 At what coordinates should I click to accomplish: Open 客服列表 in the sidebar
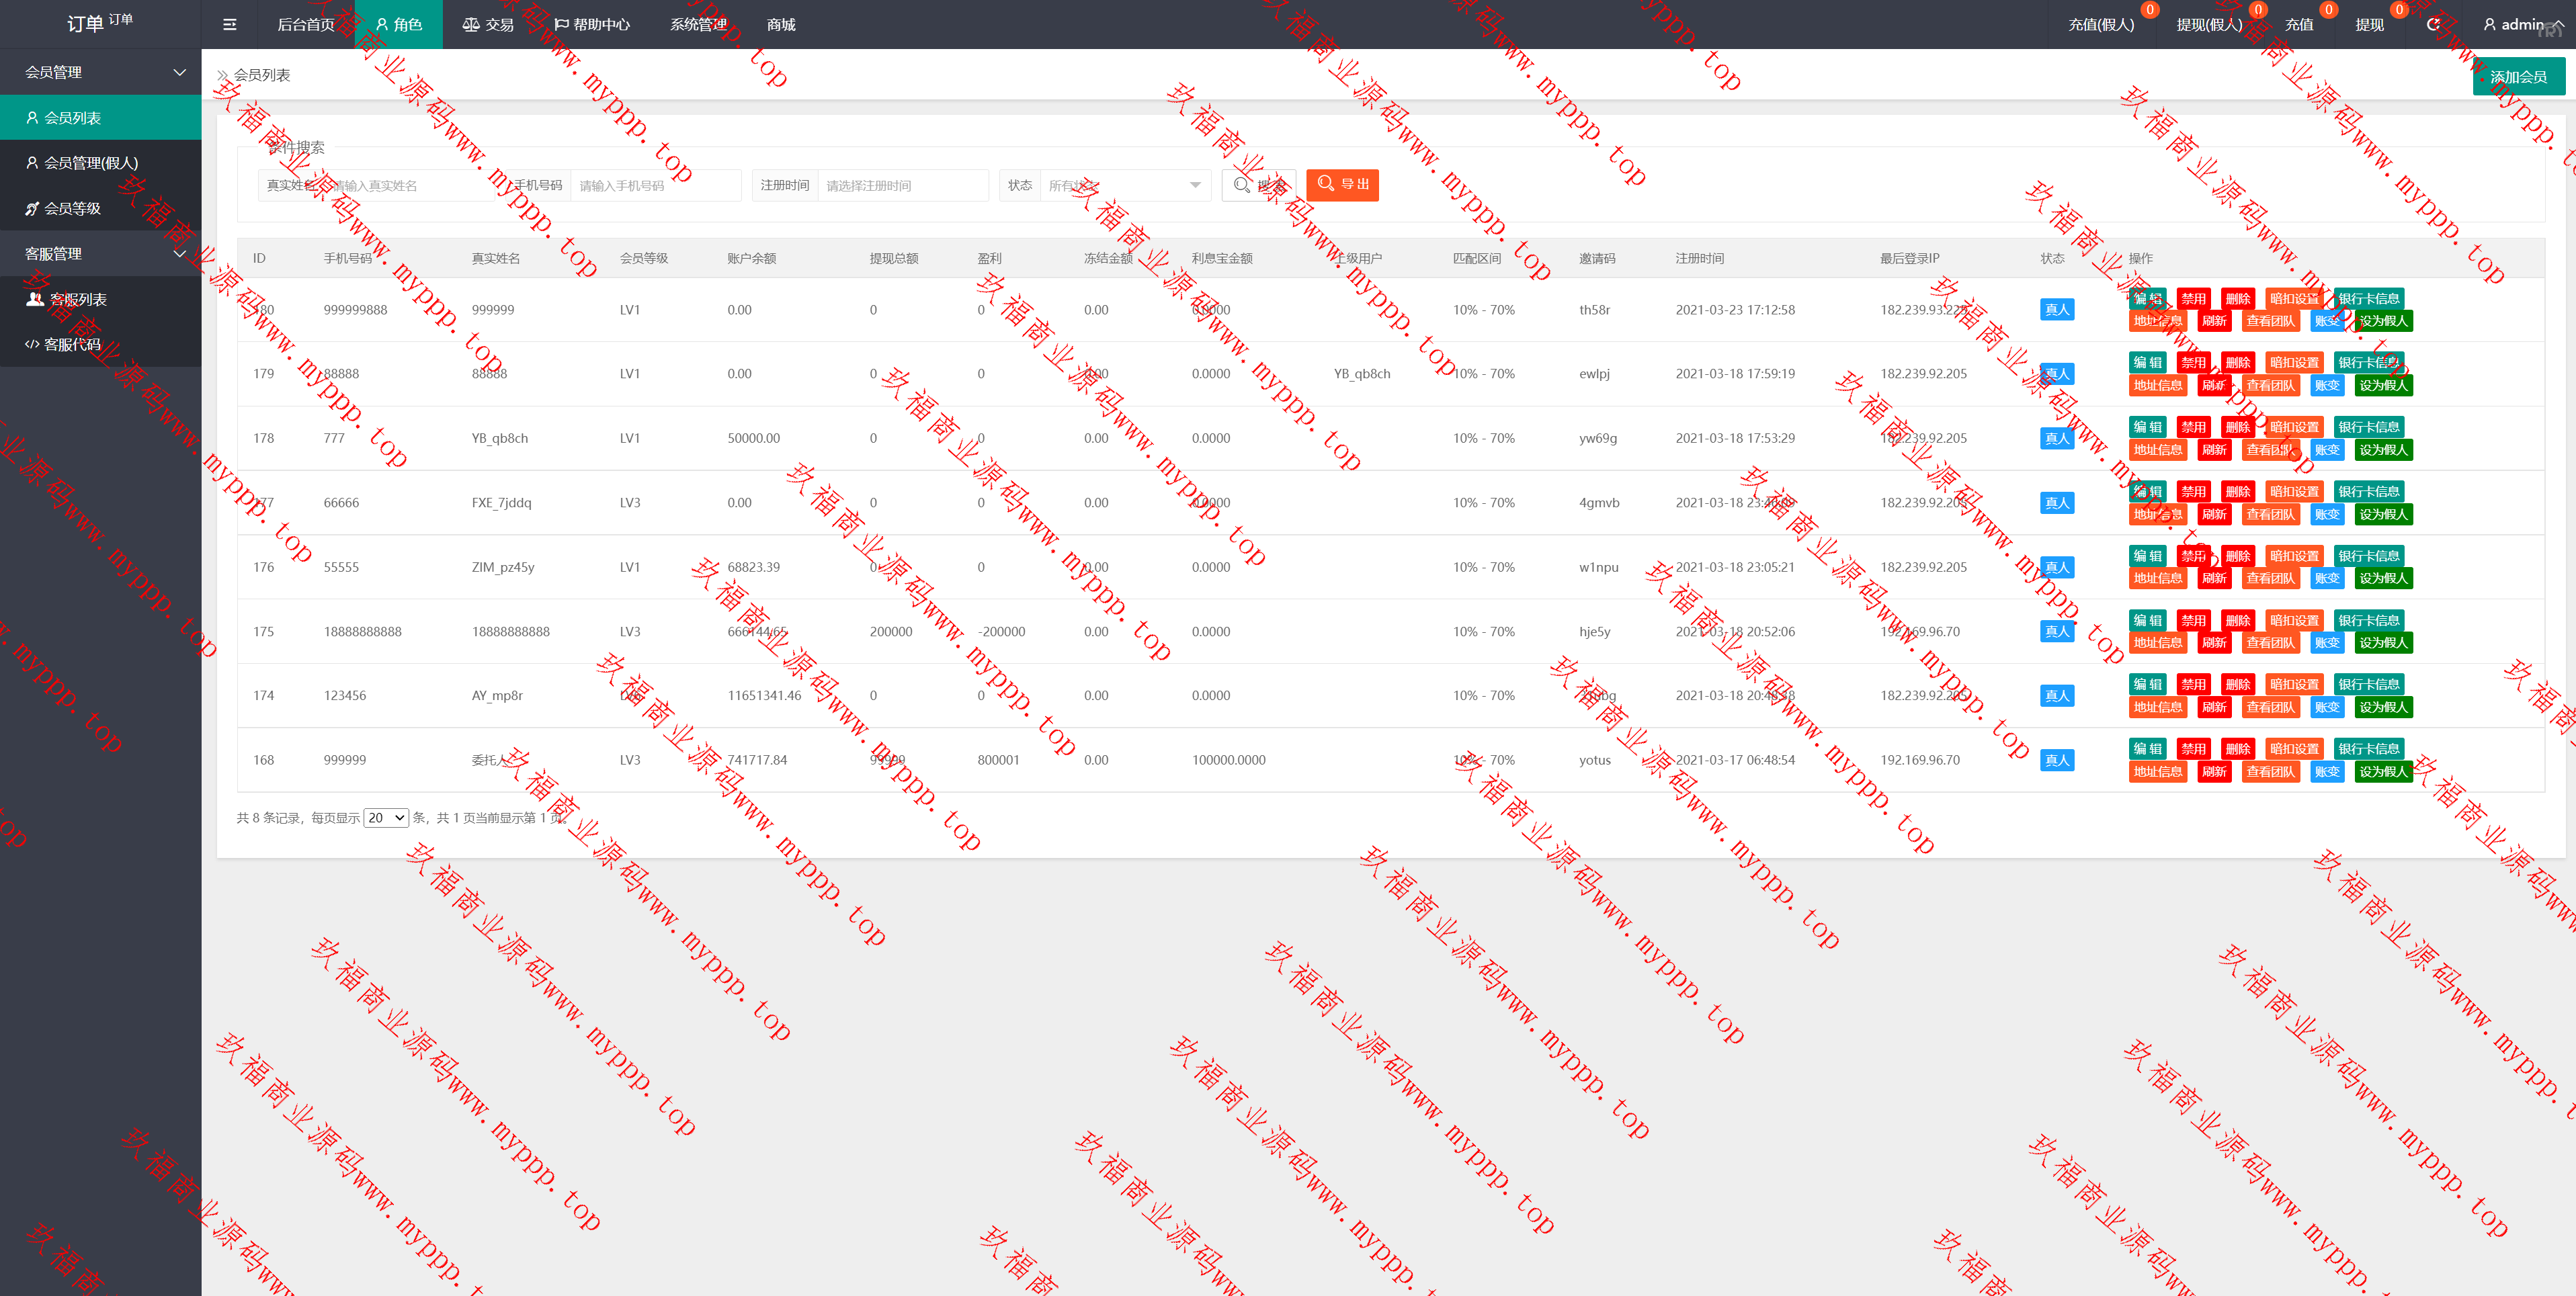click(x=77, y=299)
